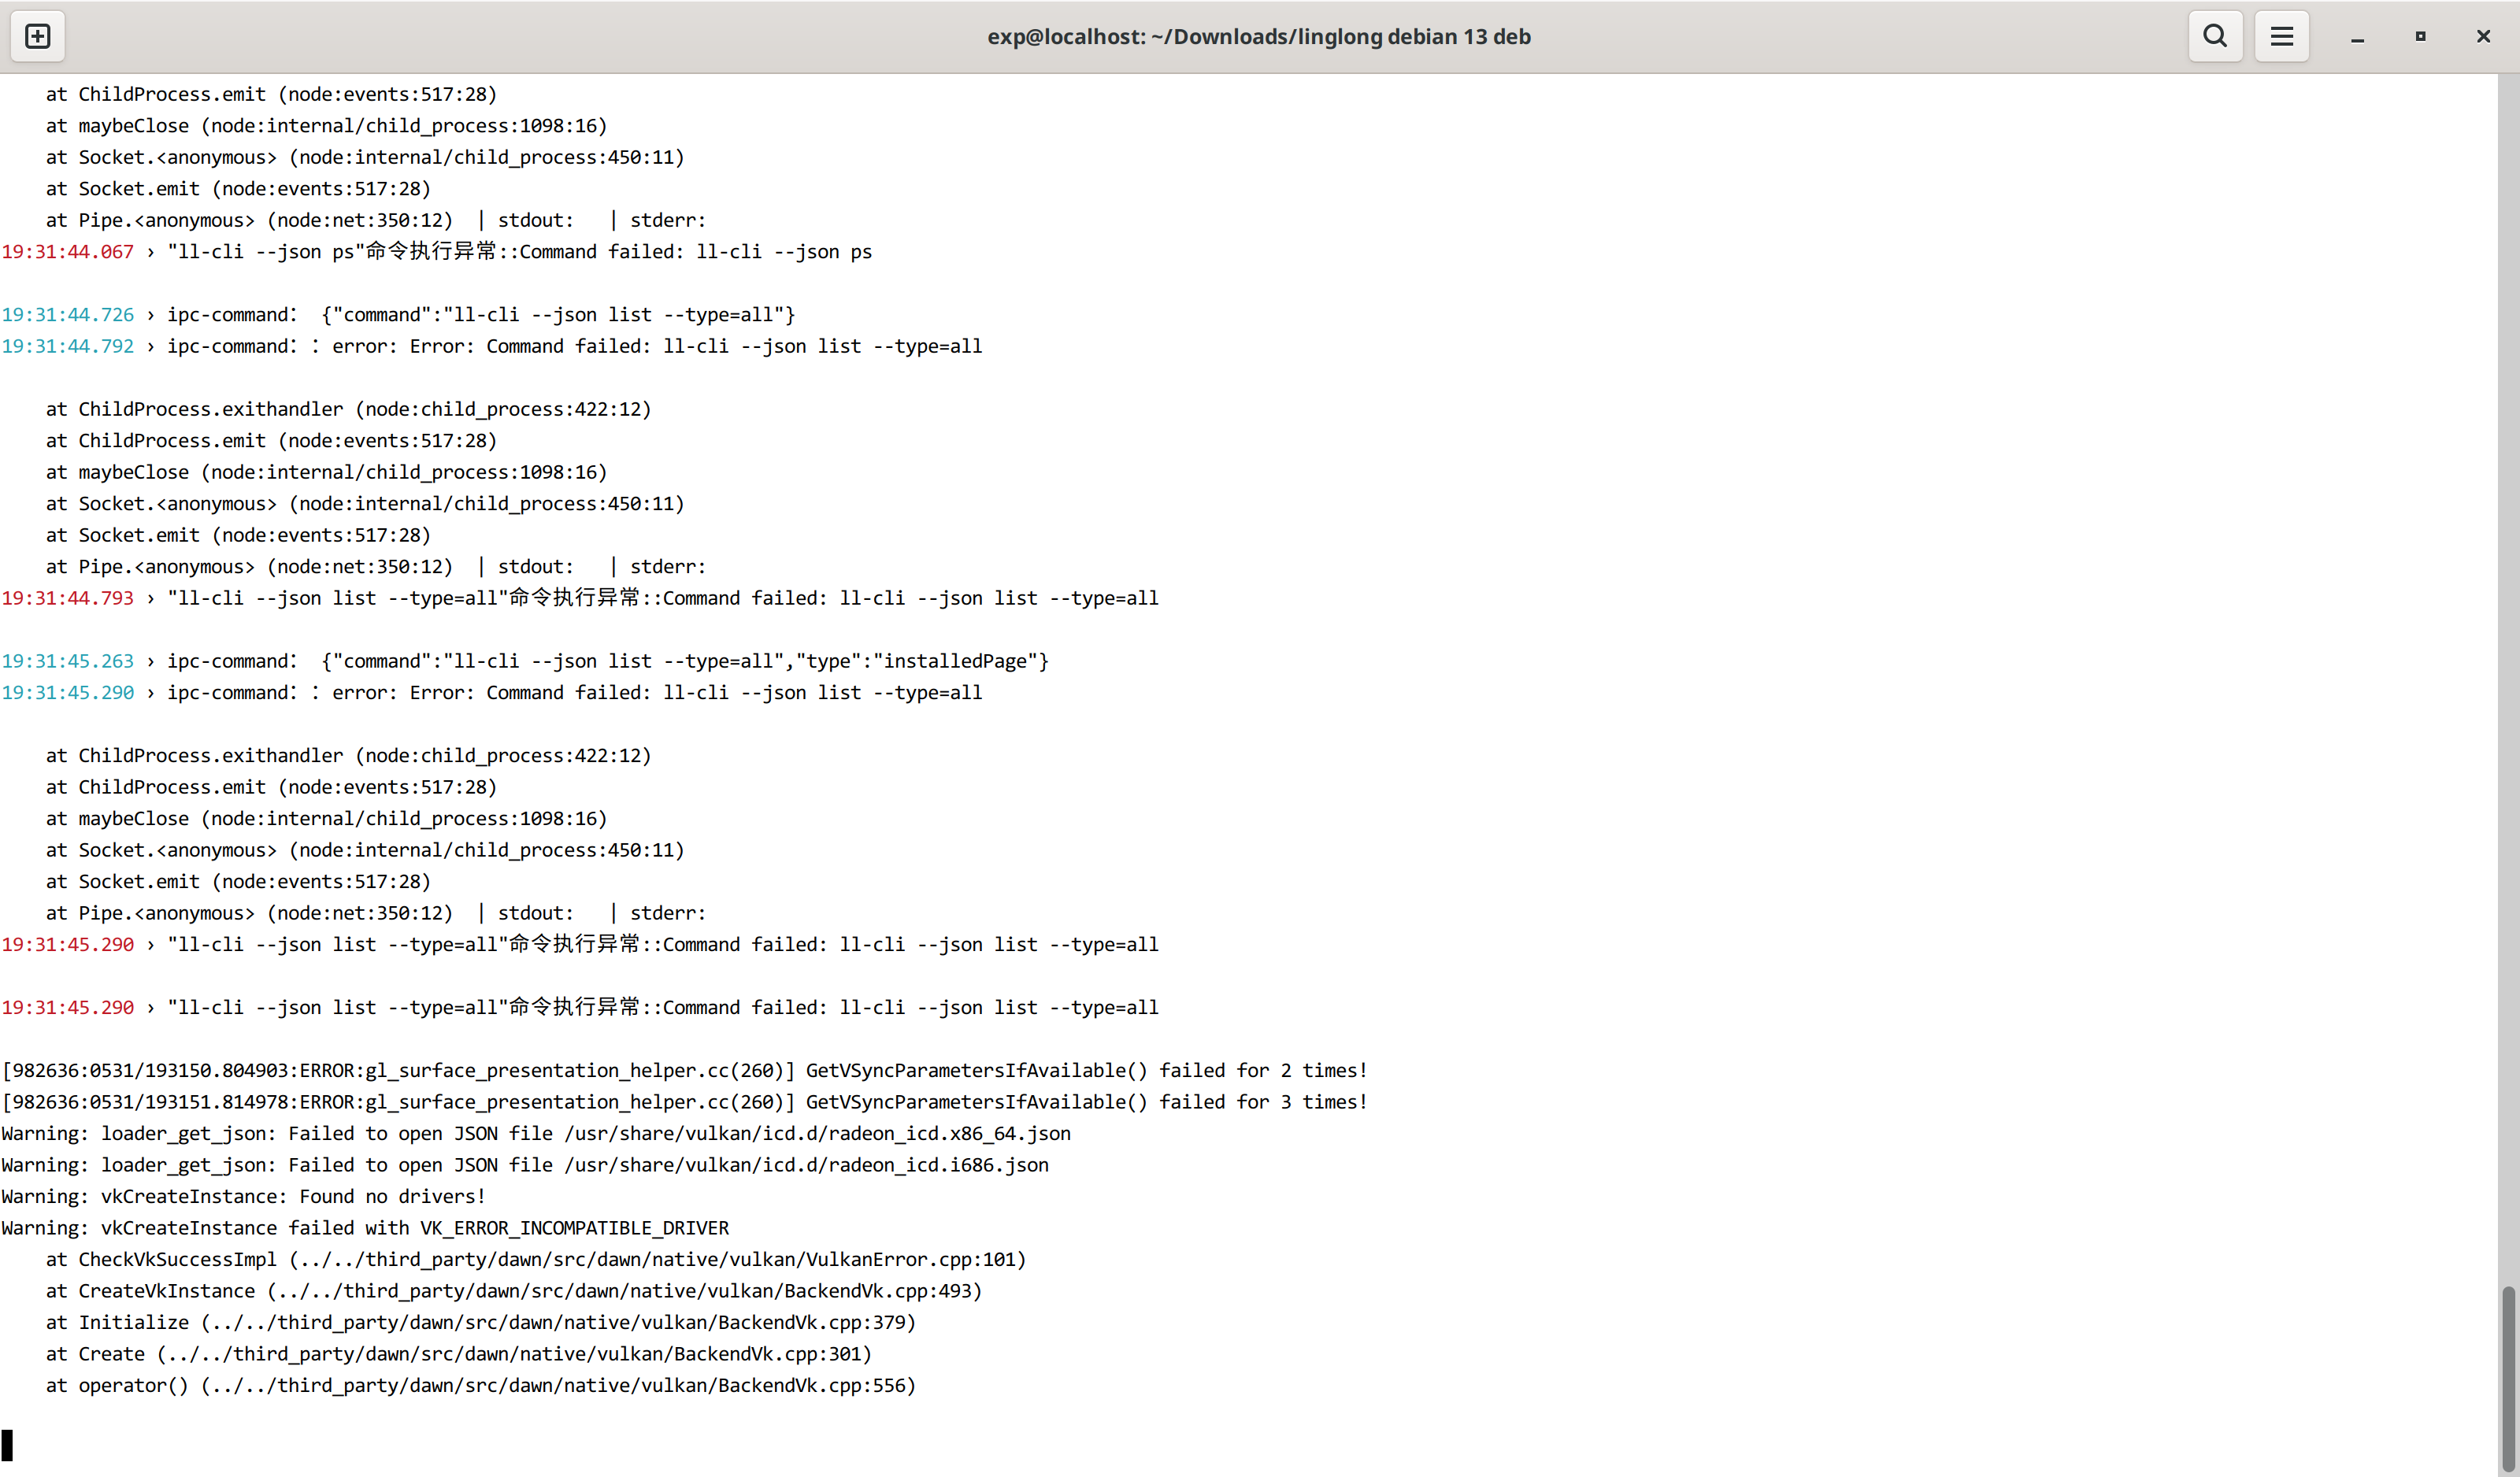Click timestamp 19:31:44.726
Viewport: 2520px width, 1477px height.
[68, 315]
